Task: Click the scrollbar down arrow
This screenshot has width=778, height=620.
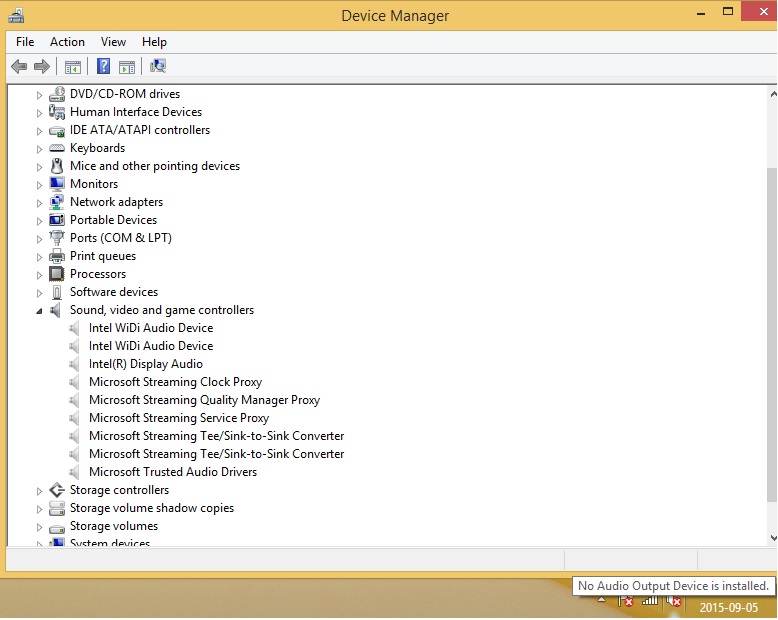Action: pyautogui.click(x=773, y=538)
